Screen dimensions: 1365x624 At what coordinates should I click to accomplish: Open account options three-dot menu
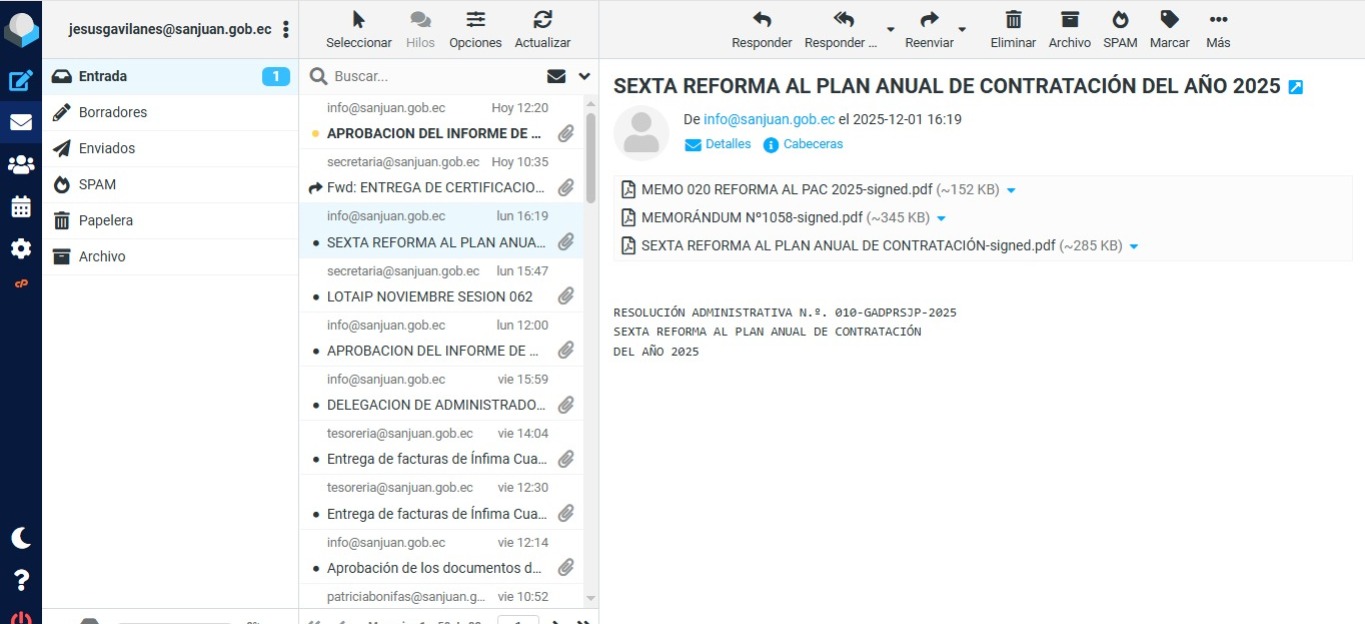pyautogui.click(x=286, y=29)
